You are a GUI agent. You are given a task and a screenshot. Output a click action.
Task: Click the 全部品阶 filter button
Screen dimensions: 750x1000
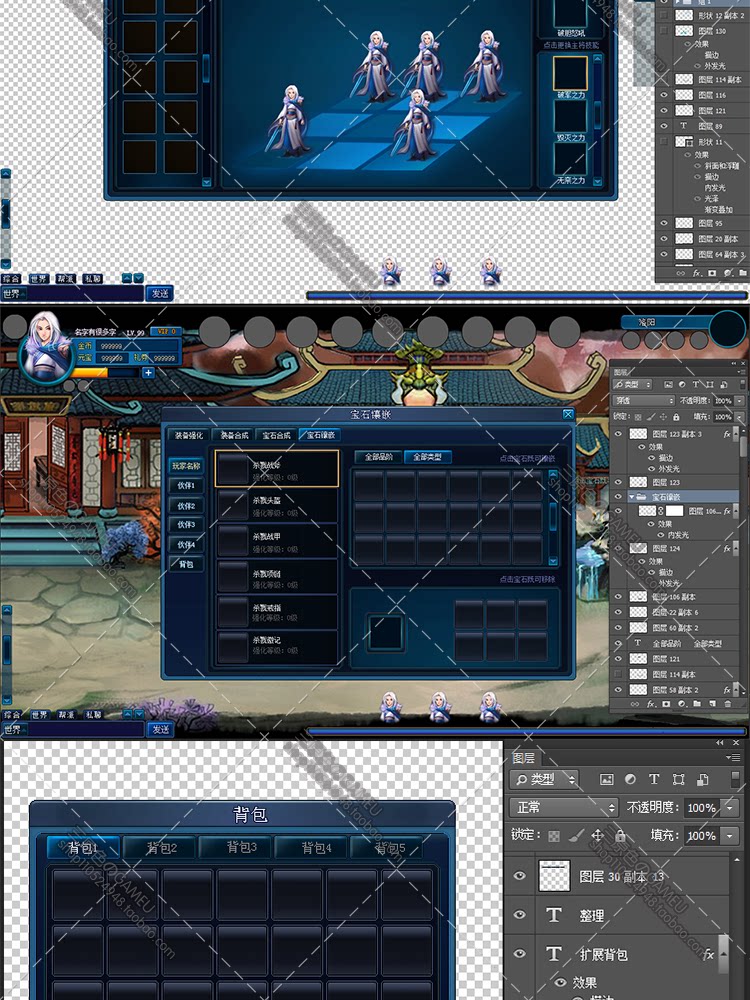(x=378, y=457)
